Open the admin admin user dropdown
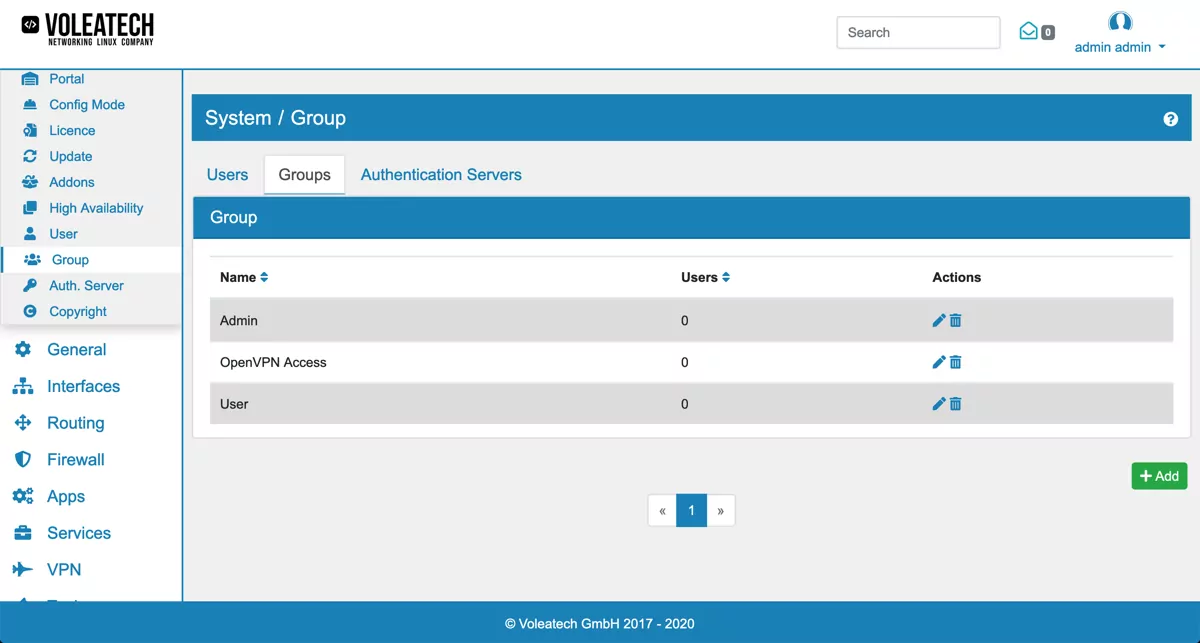Screen dimensions: 1200x643 1120,45
